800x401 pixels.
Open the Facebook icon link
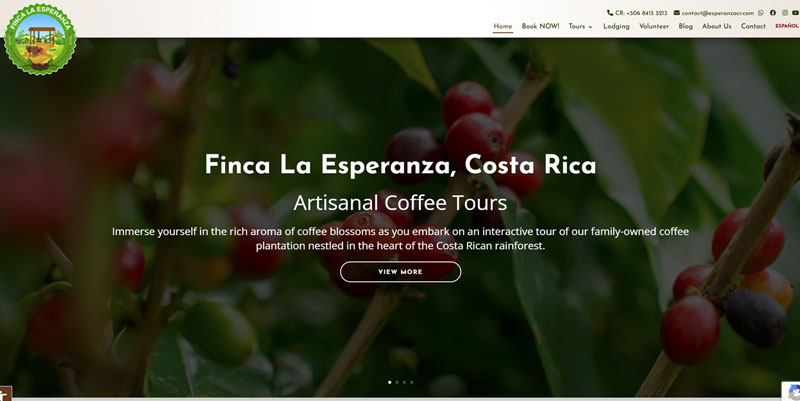click(773, 13)
